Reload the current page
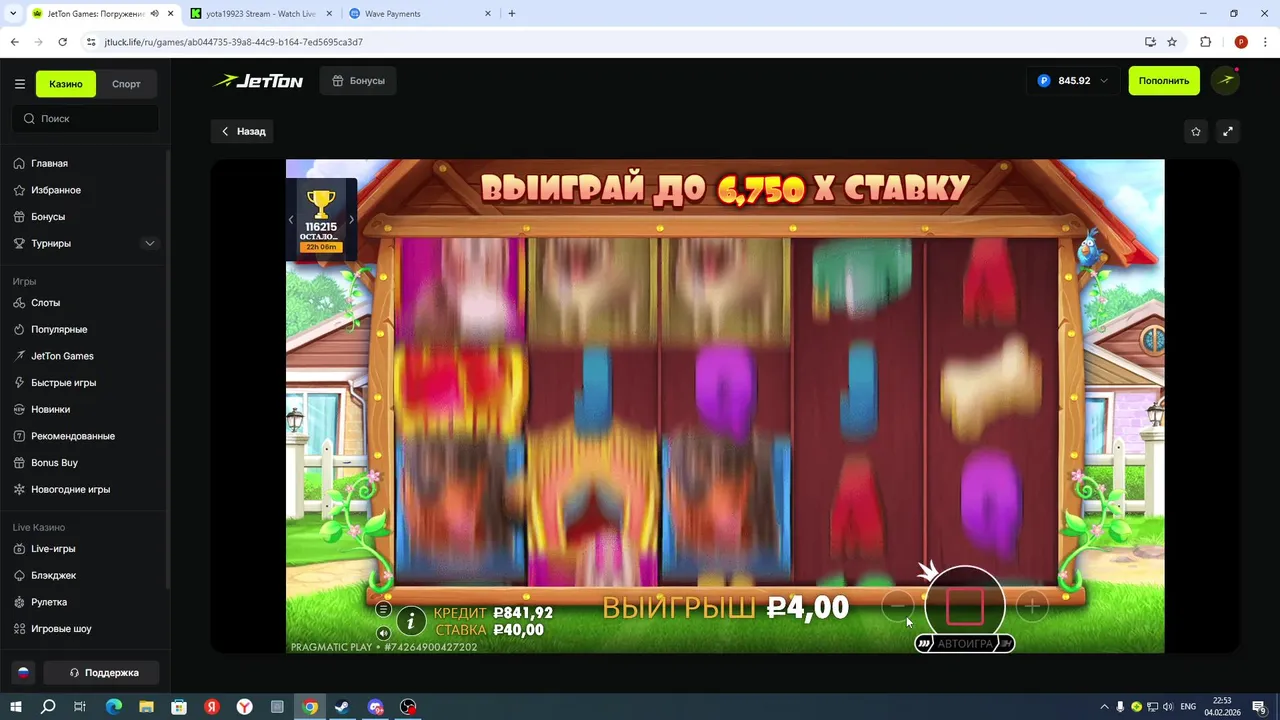Image resolution: width=1280 pixels, height=720 pixels. (62, 42)
